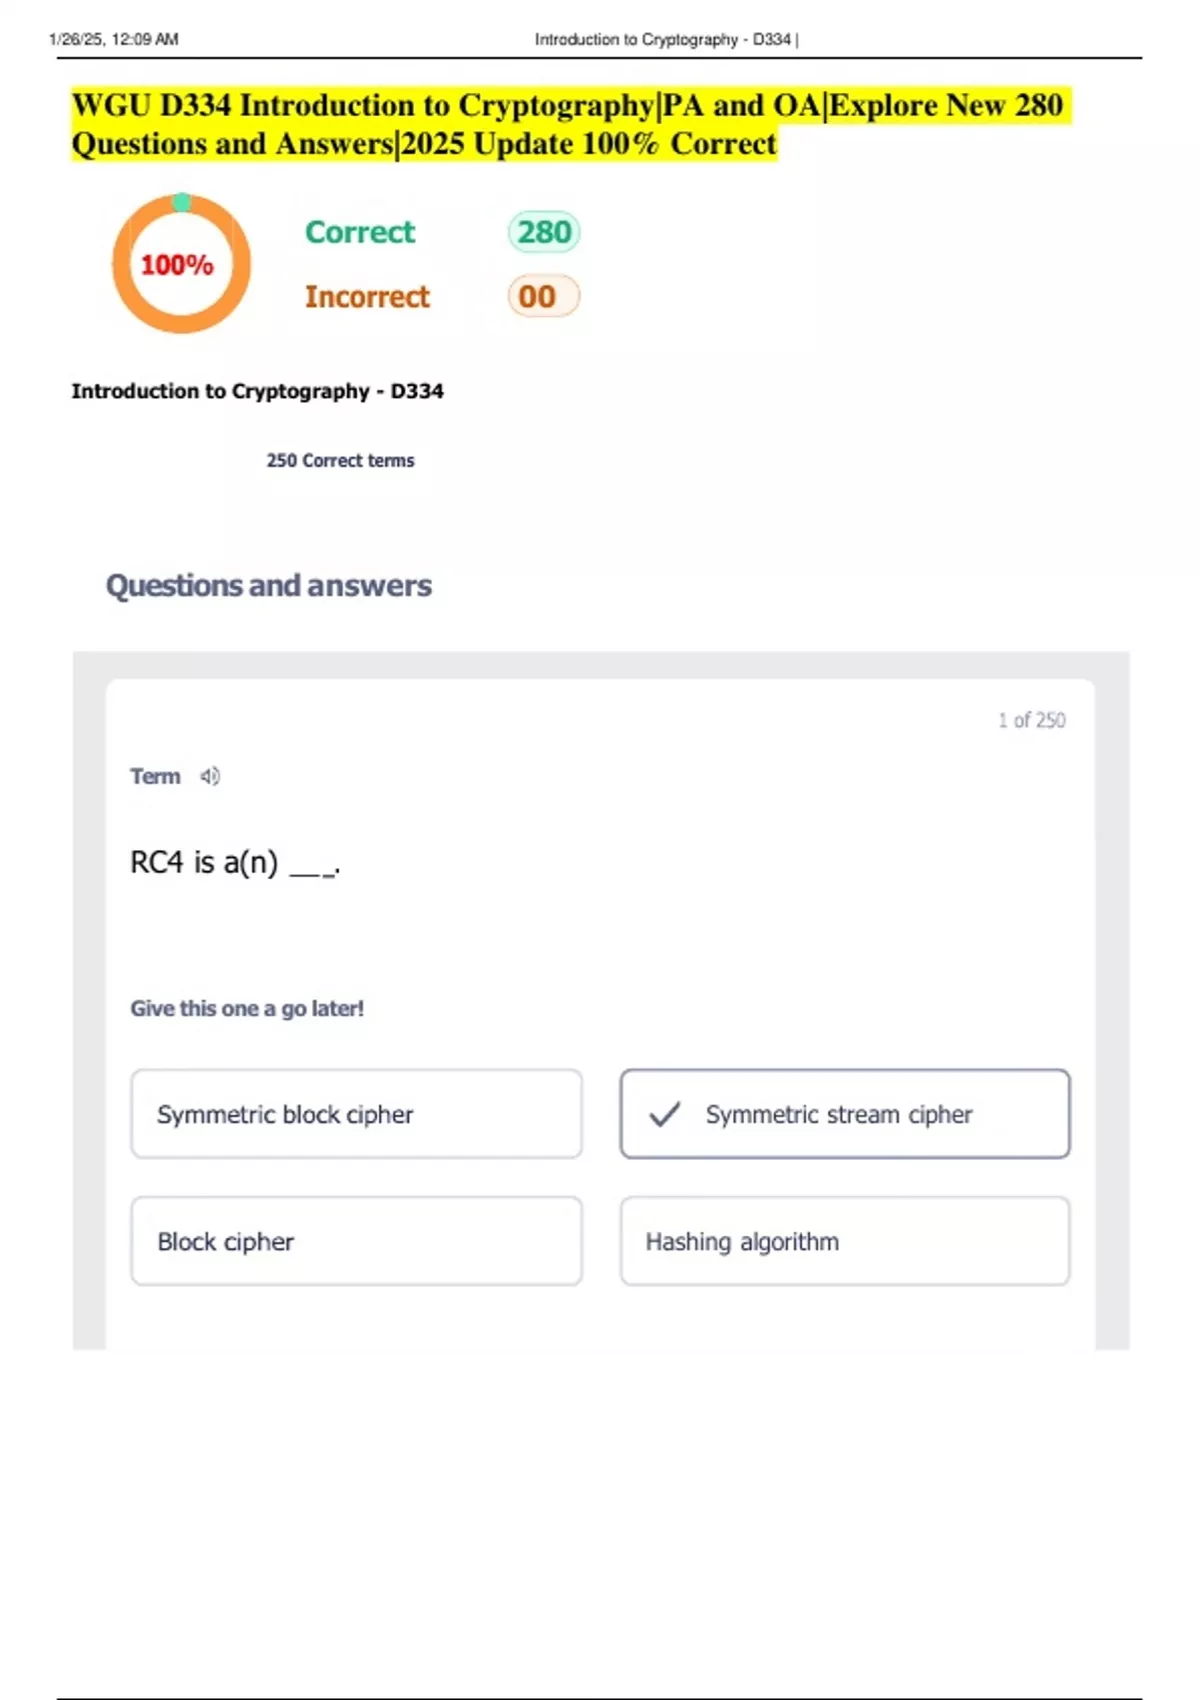Viewport: 1200px width, 1700px height.
Task: Click the Term label on the card
Action: point(155,776)
